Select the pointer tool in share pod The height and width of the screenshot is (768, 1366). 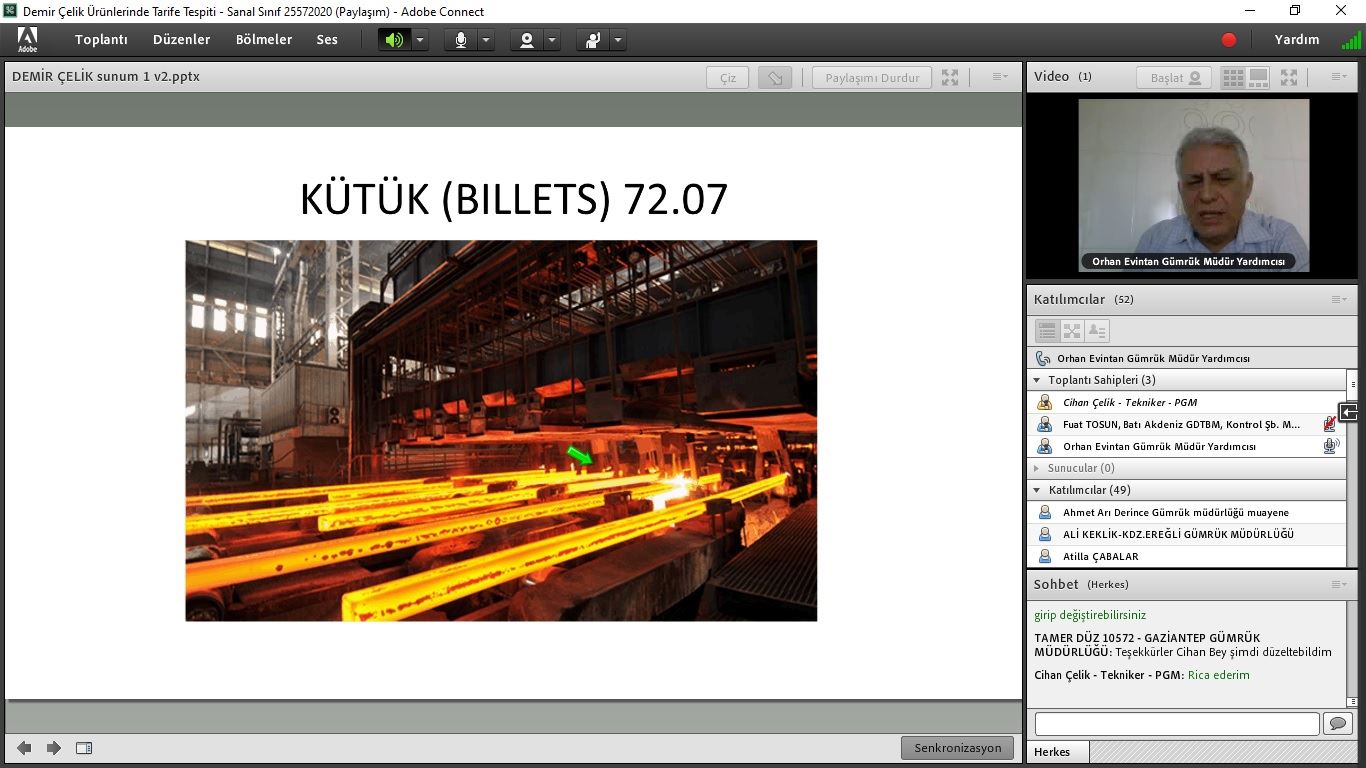(775, 78)
